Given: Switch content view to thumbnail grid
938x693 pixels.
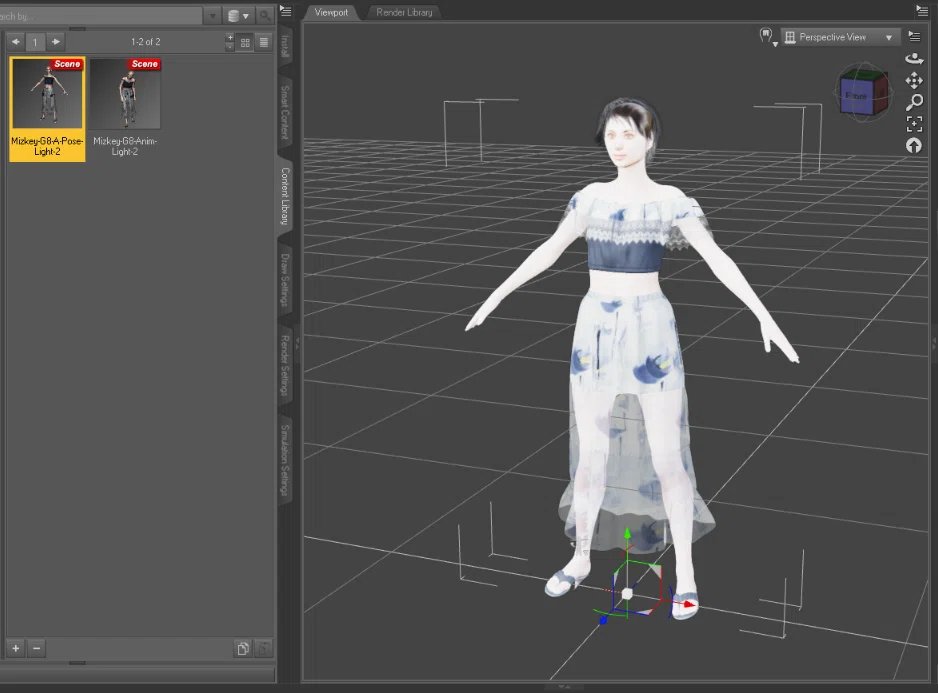Looking at the screenshot, I should 245,42.
